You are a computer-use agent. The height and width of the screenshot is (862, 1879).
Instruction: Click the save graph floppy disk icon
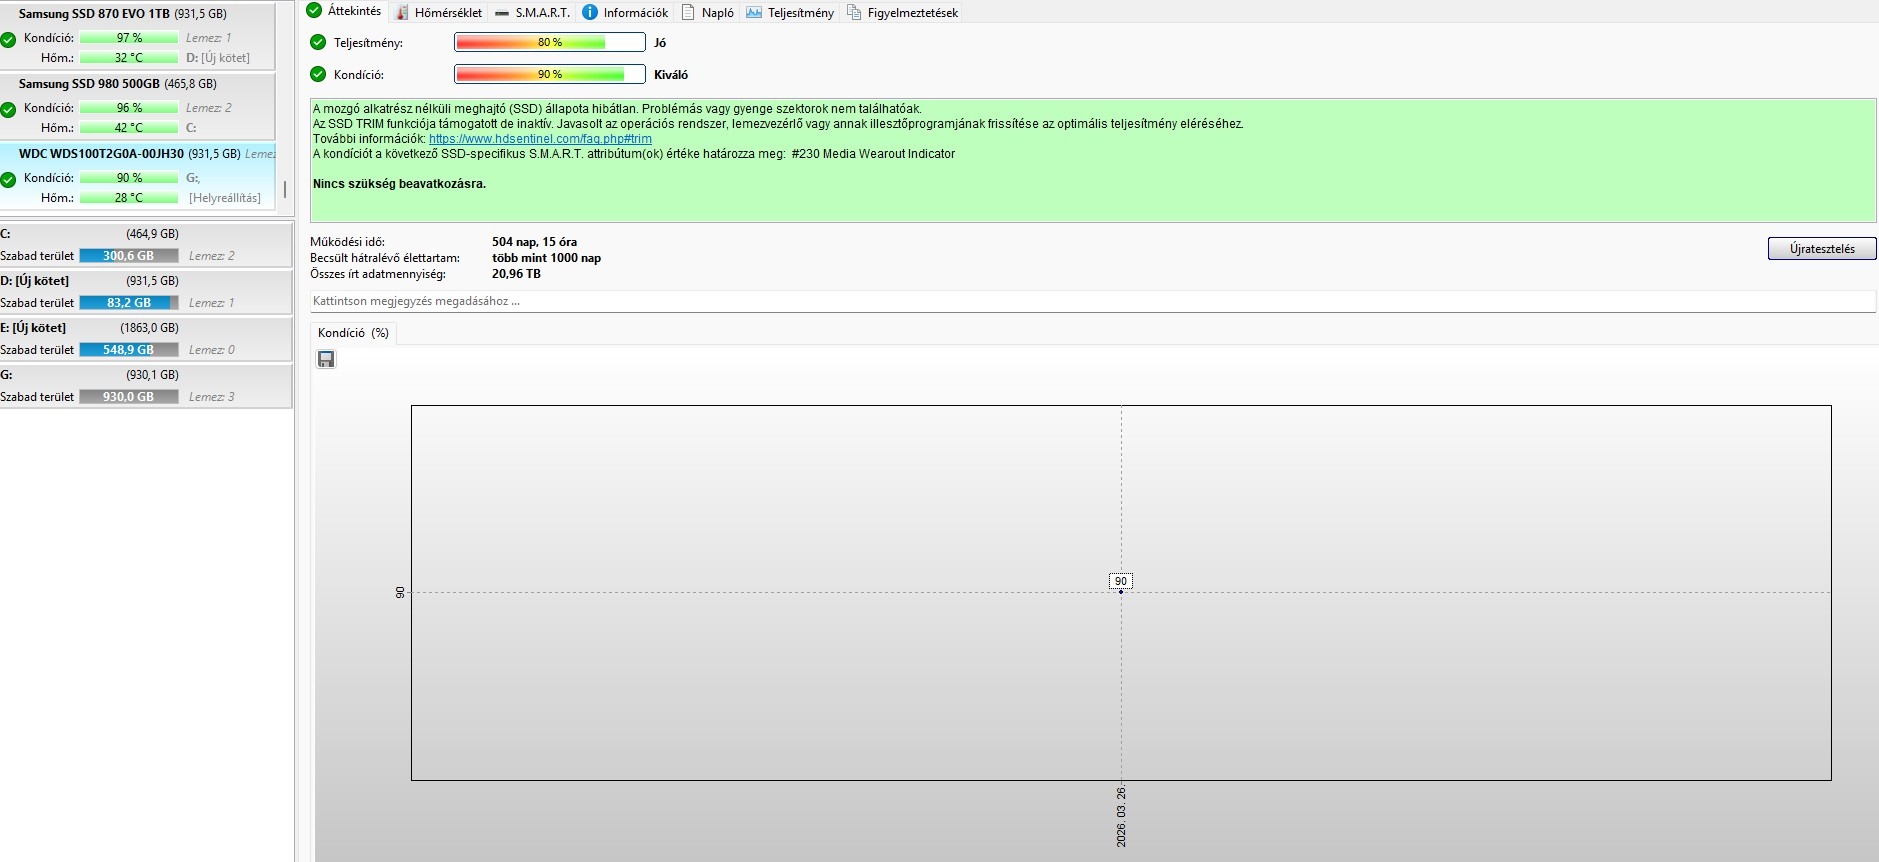coord(326,359)
